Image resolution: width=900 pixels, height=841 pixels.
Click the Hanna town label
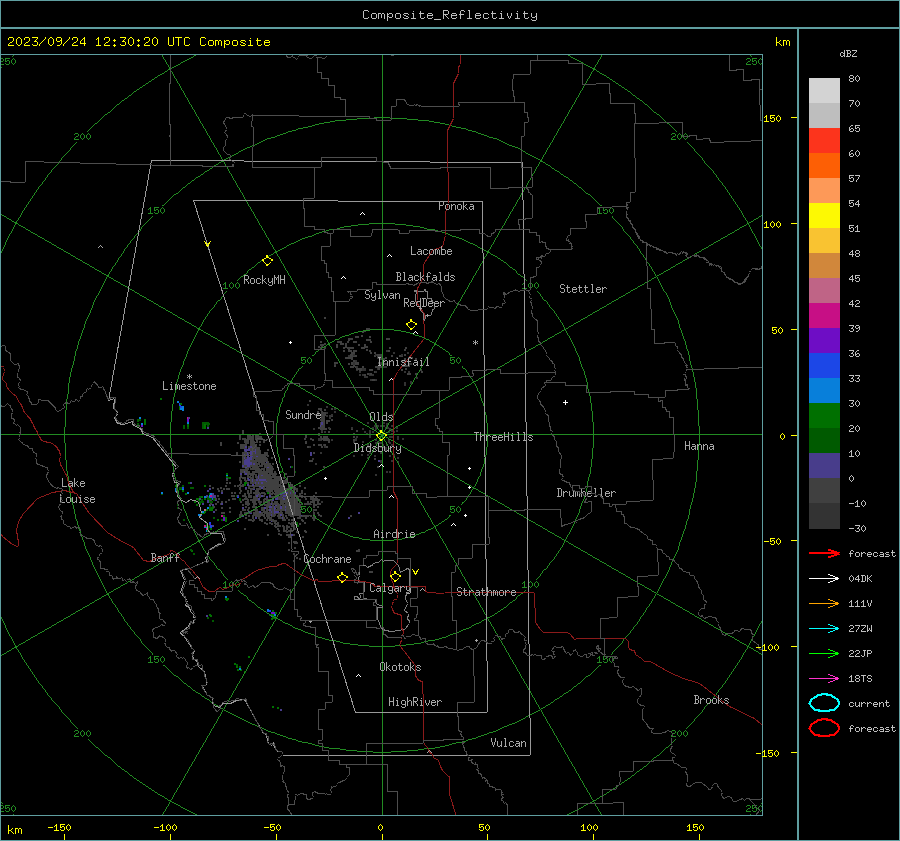[x=699, y=446]
